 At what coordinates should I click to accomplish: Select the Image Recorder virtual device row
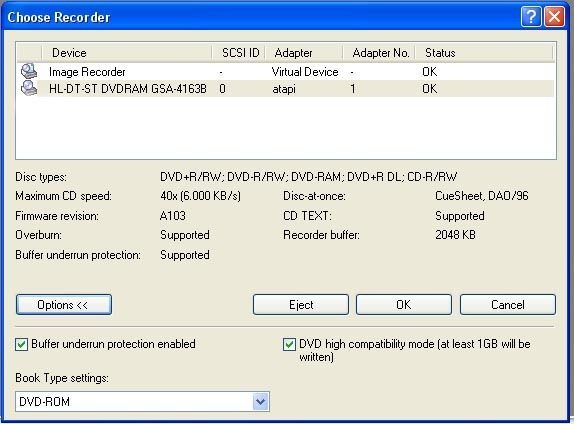click(286, 71)
